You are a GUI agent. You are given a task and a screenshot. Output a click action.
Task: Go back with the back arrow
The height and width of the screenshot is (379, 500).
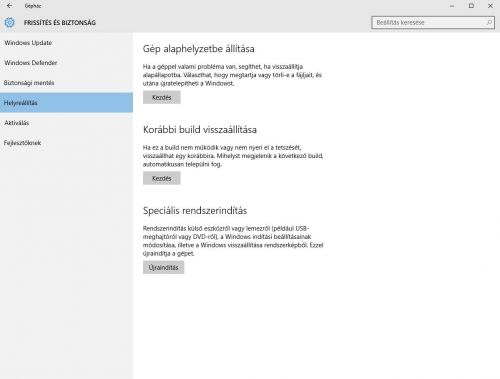coord(9,6)
